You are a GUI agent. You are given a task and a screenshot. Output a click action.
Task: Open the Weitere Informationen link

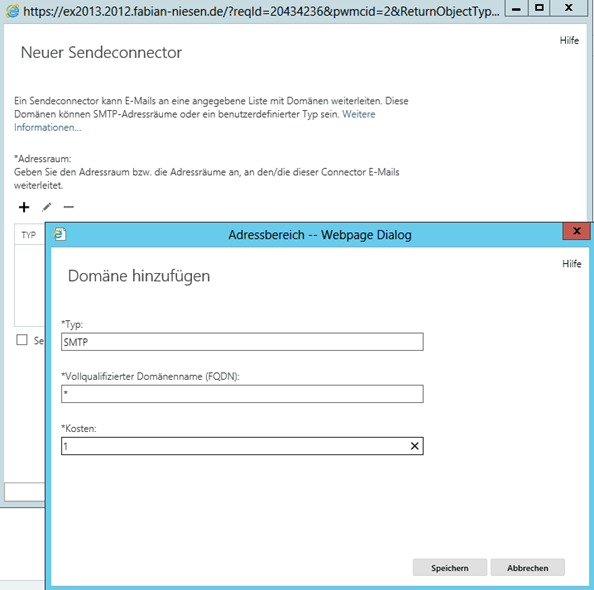pos(194,121)
